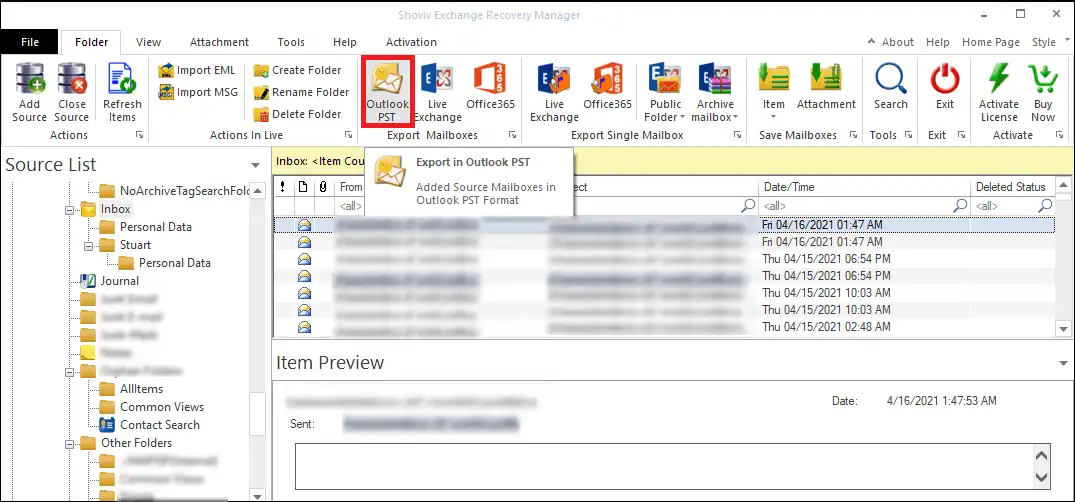Screen dimensions: 1075x502
Task: Export mailboxes to Outlook PST
Action: (387, 93)
